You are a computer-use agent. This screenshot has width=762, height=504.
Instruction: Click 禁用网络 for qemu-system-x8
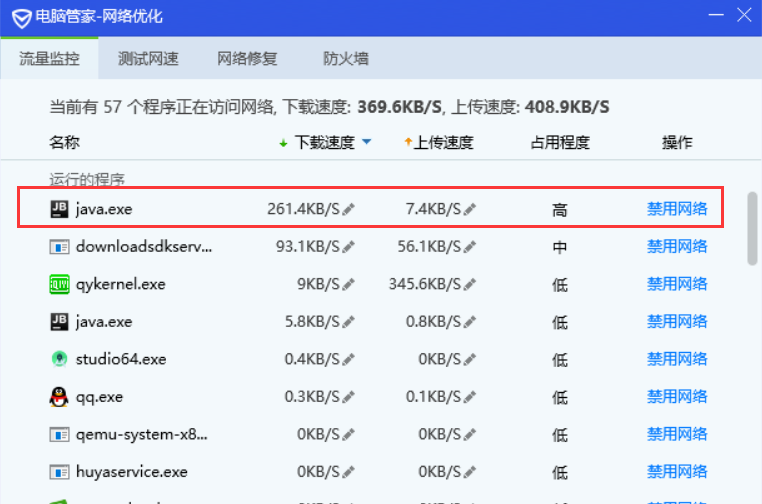677,434
